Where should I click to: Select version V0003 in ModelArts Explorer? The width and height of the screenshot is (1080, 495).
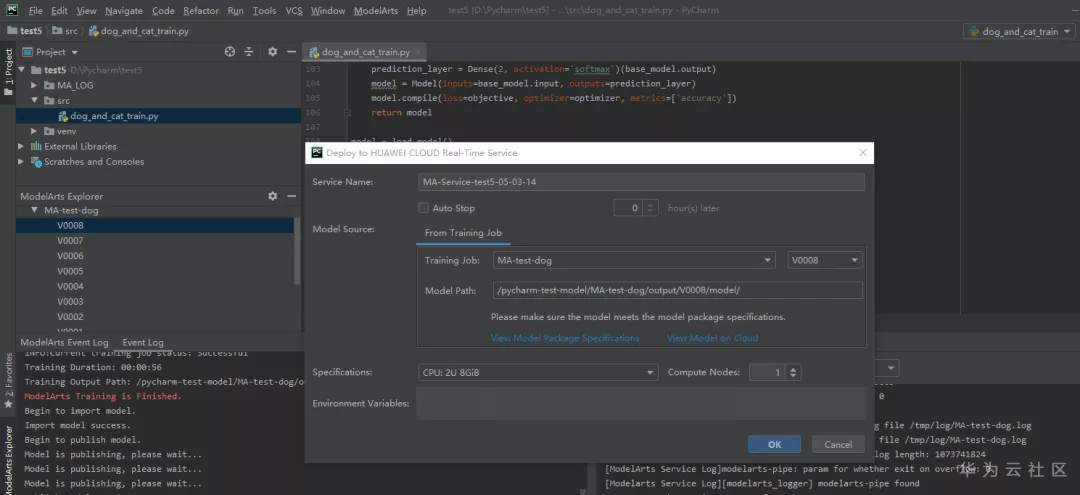[70, 302]
